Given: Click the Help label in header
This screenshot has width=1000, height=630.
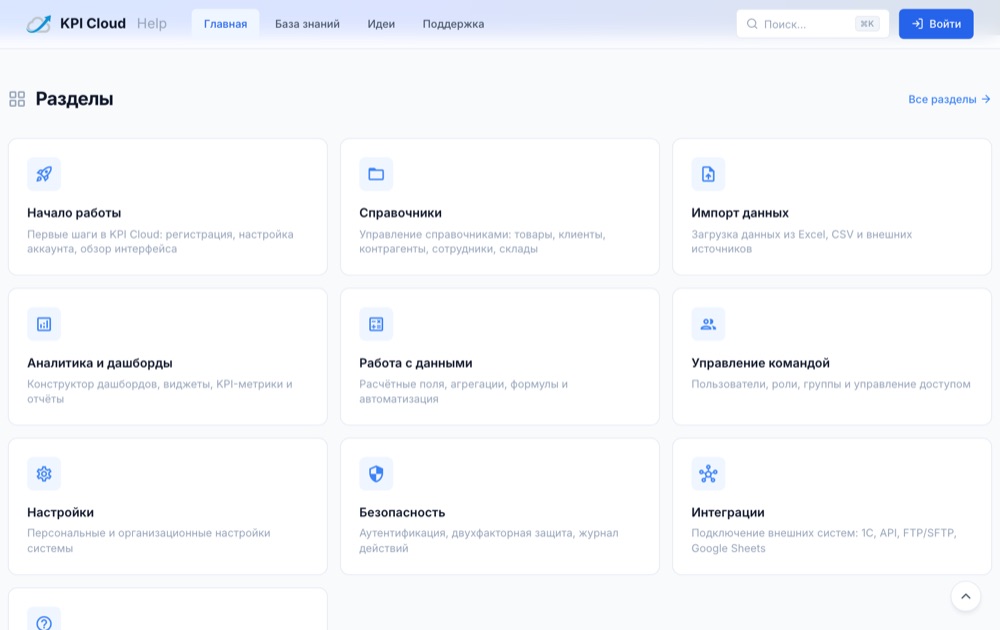Looking at the screenshot, I should (152, 24).
